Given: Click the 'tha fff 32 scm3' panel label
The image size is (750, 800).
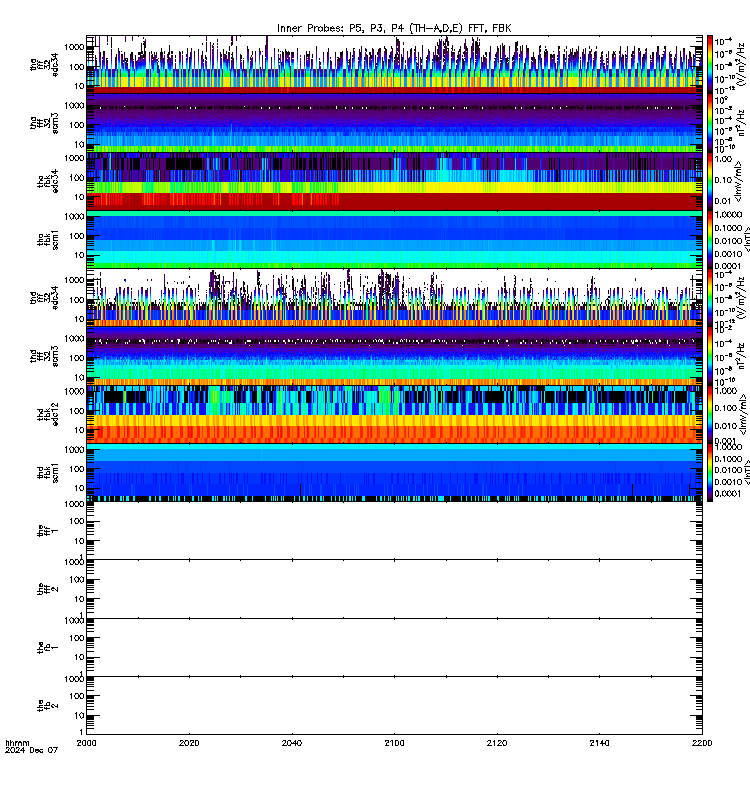Looking at the screenshot, I should pos(44,123).
